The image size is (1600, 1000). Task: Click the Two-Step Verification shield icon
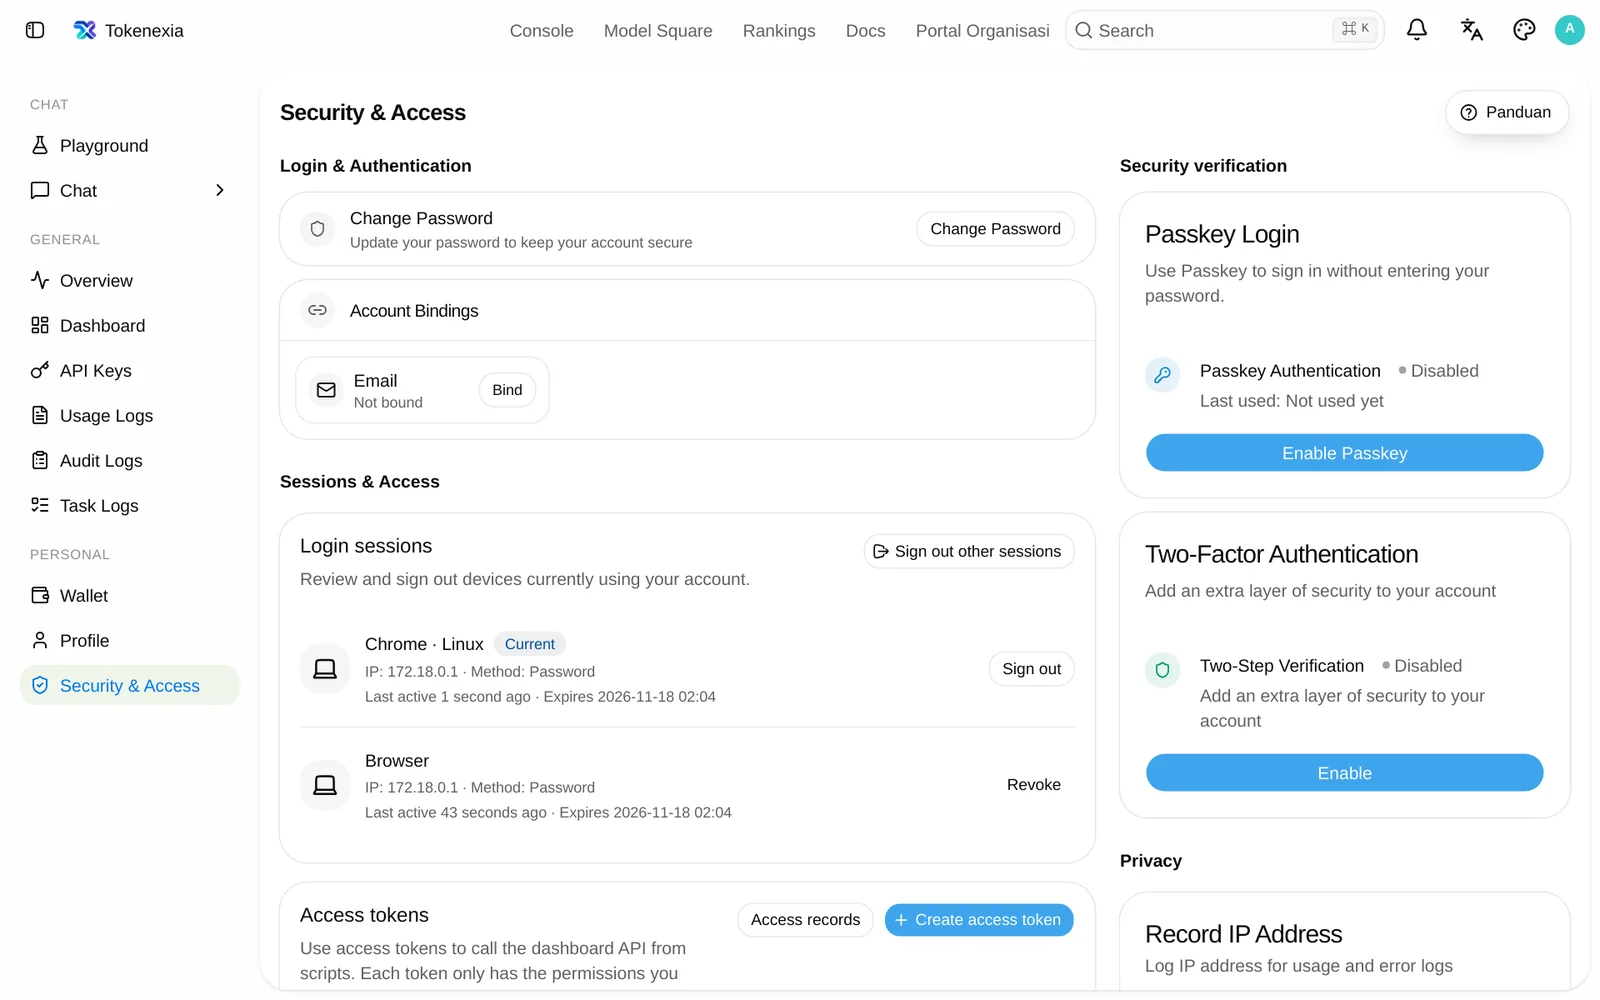tap(1162, 670)
